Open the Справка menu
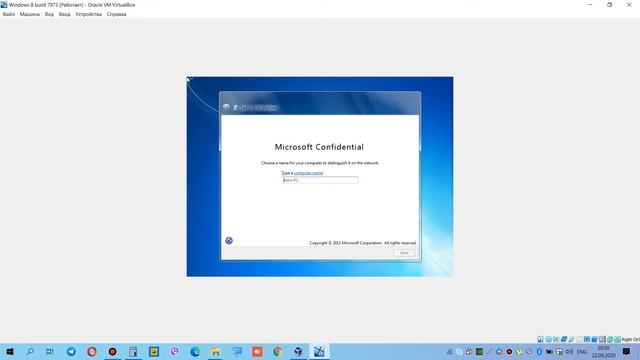The height and width of the screenshot is (360, 640). [117, 14]
